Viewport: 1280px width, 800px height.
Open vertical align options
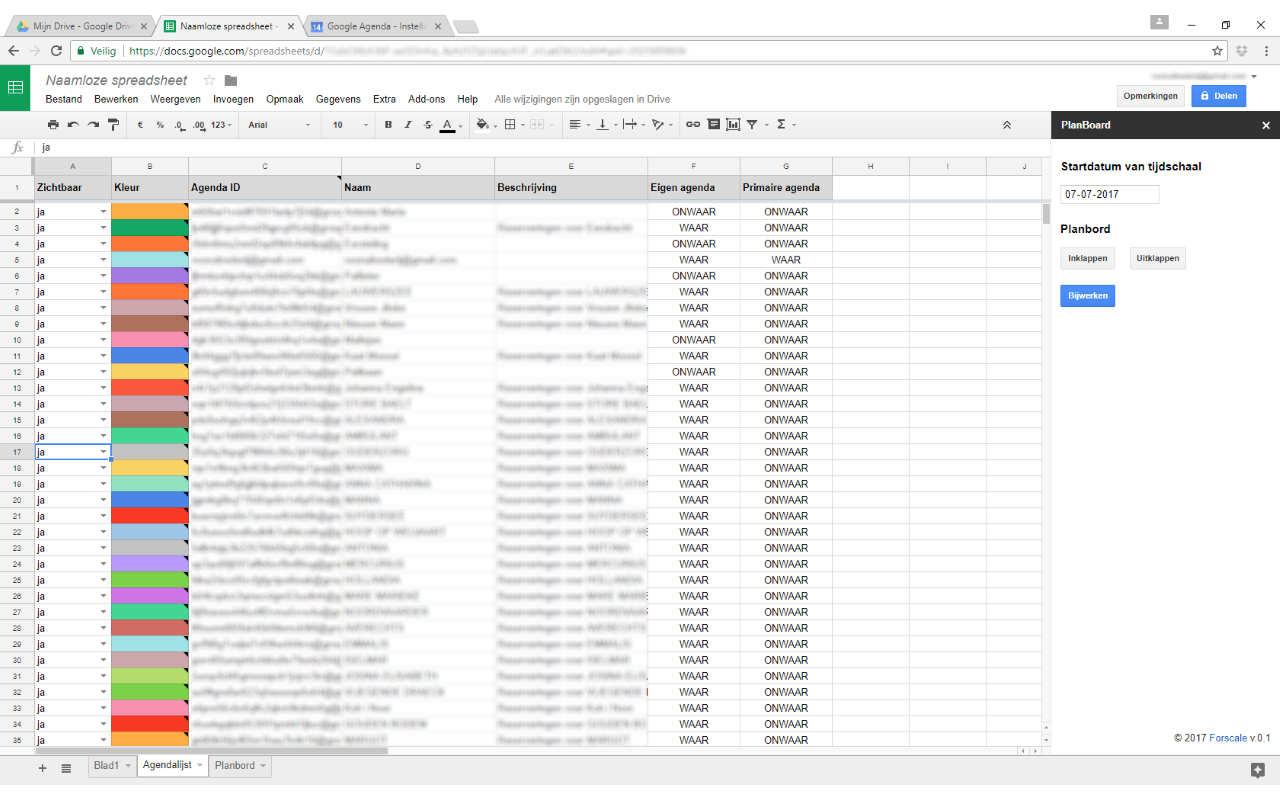[x=605, y=125]
